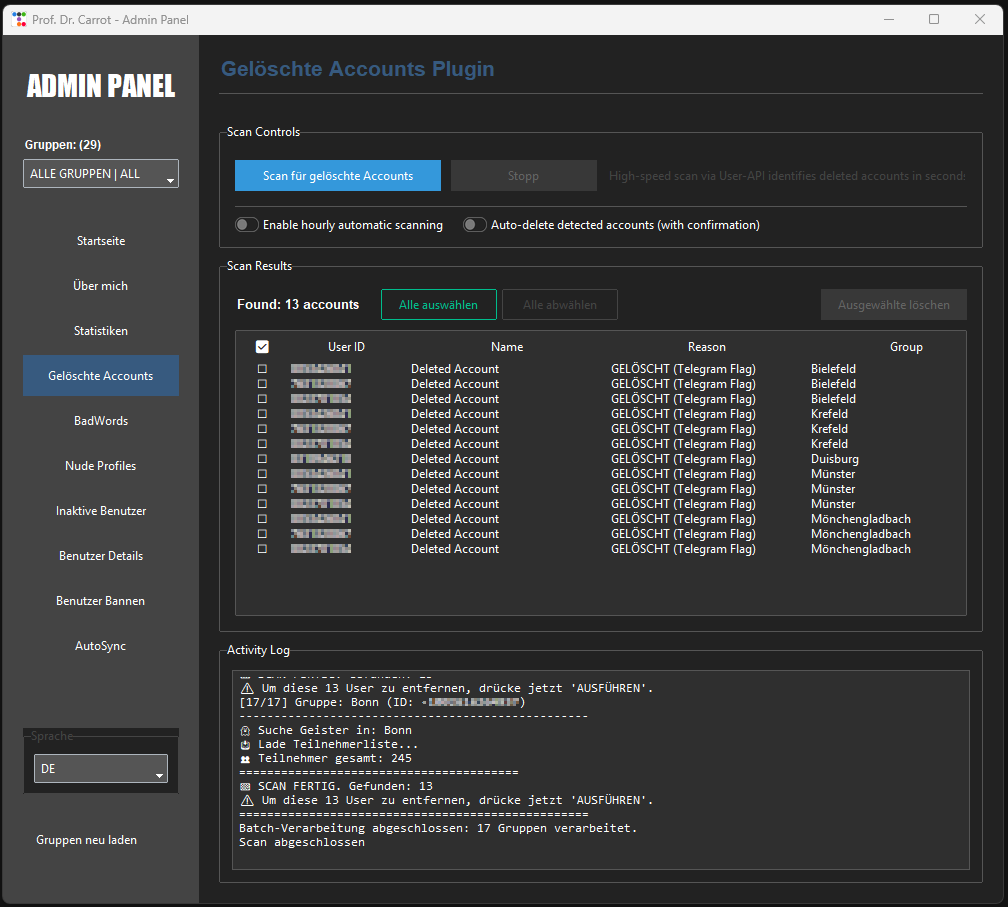Image resolution: width=1008 pixels, height=907 pixels.
Task: Click the Reason column header
Action: pyautogui.click(x=706, y=347)
